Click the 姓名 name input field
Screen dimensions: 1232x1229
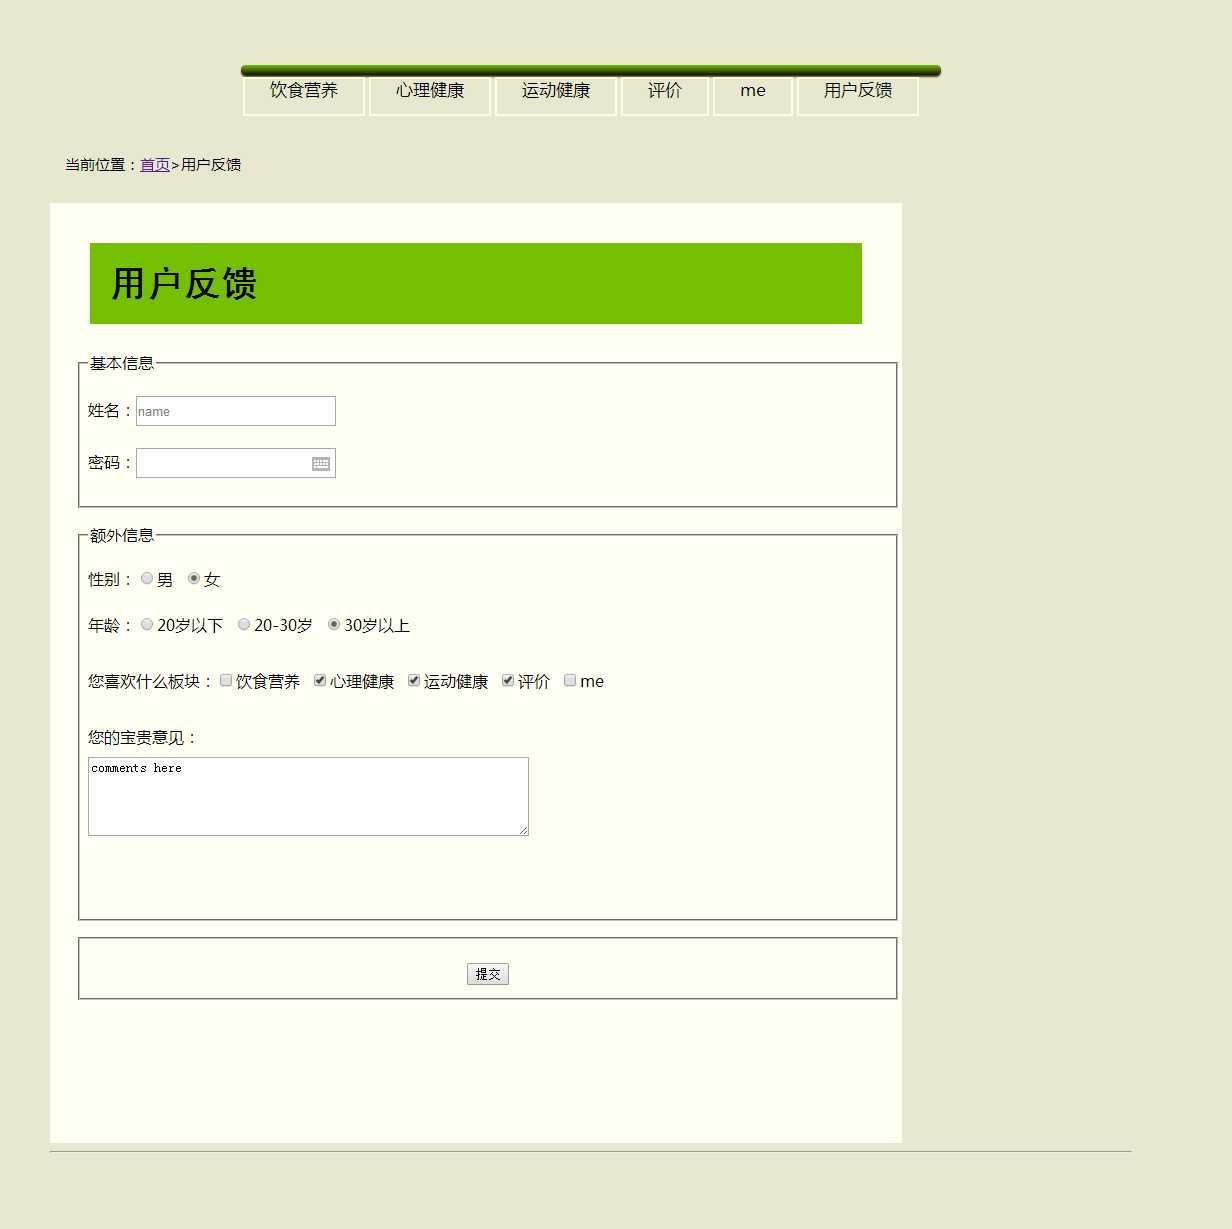(x=235, y=411)
